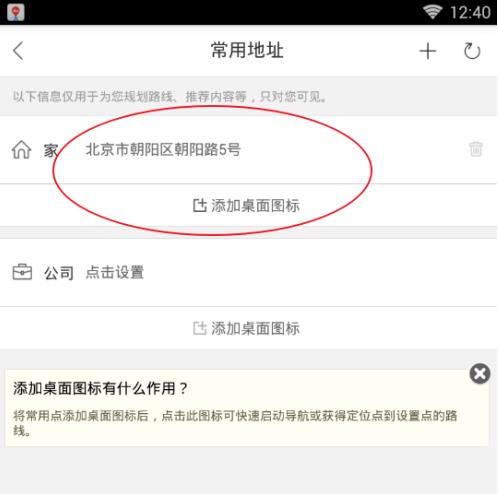Add desktop icon for the company address

pos(246,328)
